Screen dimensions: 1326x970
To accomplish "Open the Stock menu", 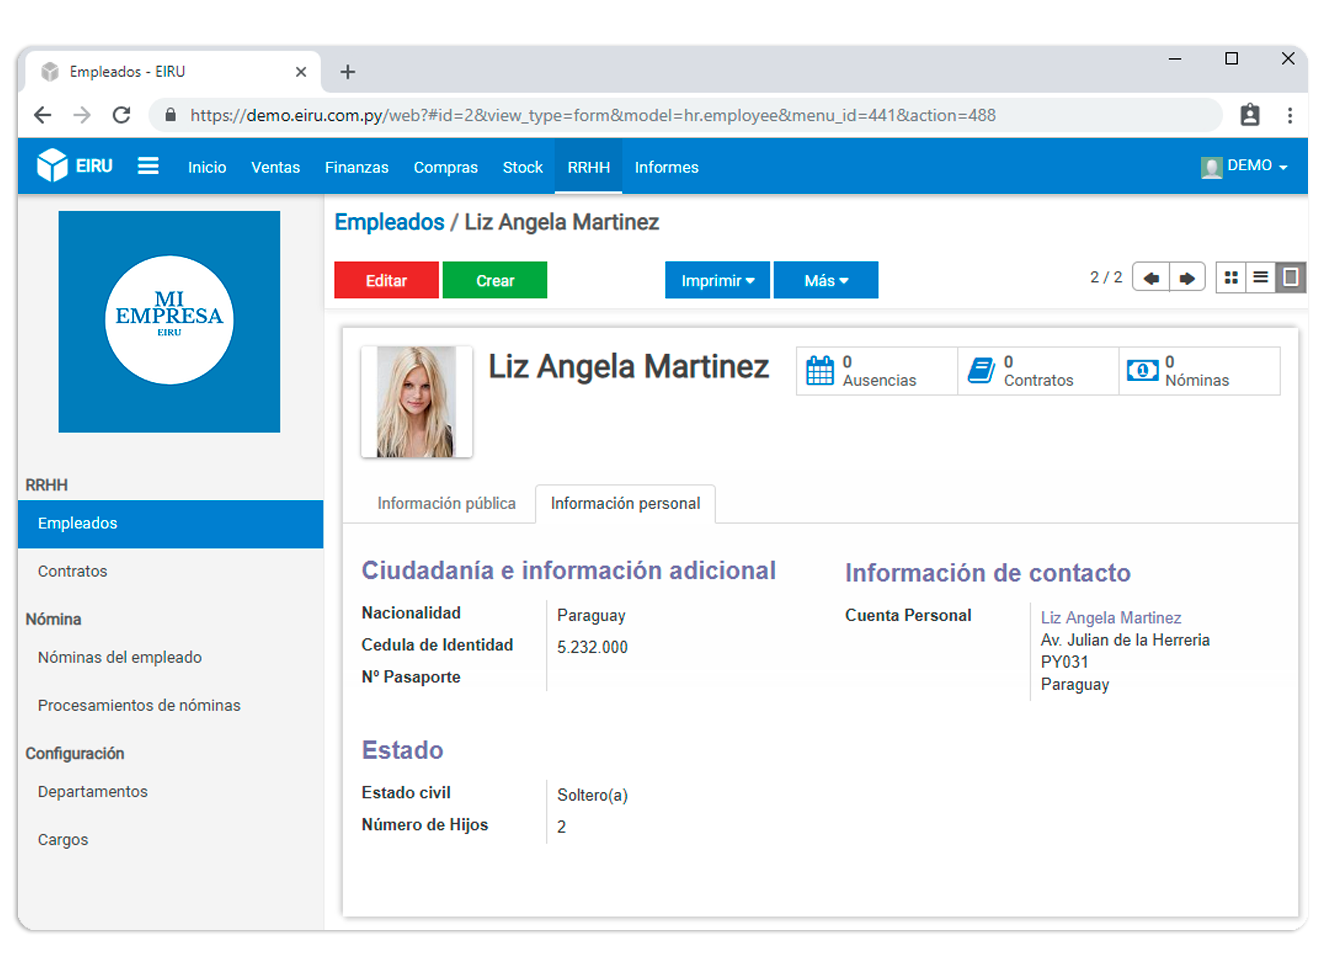I will 522,167.
